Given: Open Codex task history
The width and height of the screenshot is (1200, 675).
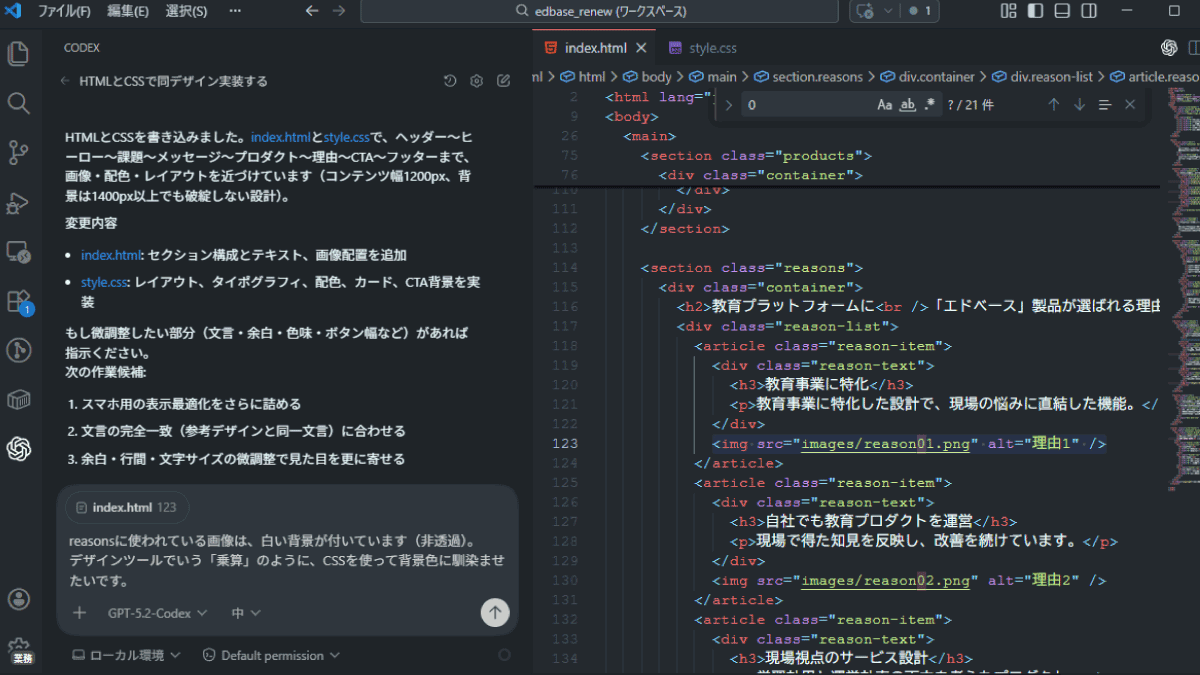Looking at the screenshot, I should [450, 81].
